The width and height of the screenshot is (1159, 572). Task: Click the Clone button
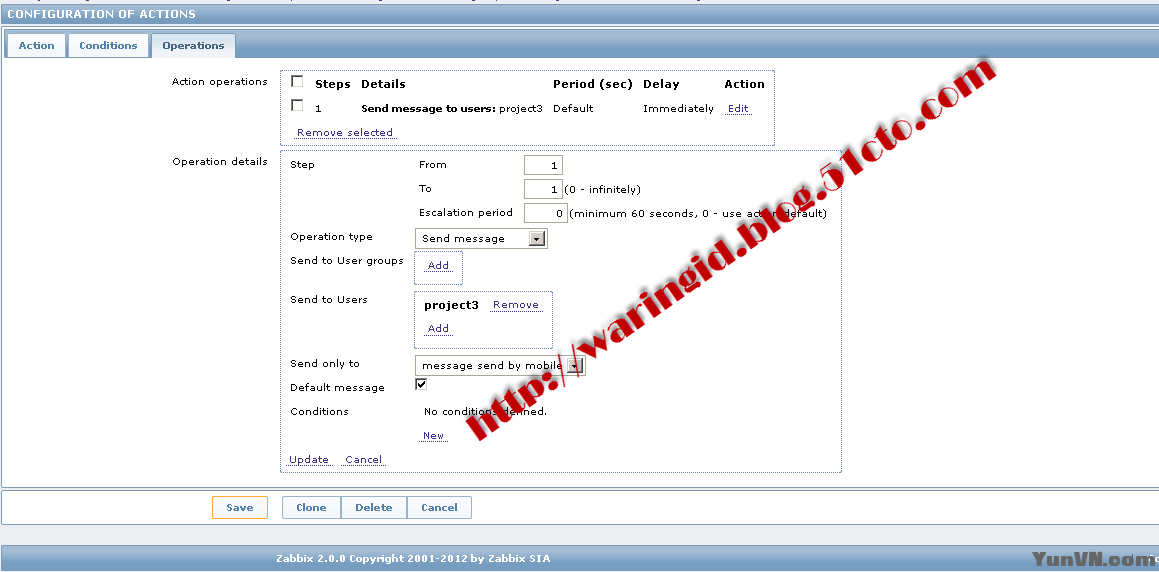[x=311, y=508]
